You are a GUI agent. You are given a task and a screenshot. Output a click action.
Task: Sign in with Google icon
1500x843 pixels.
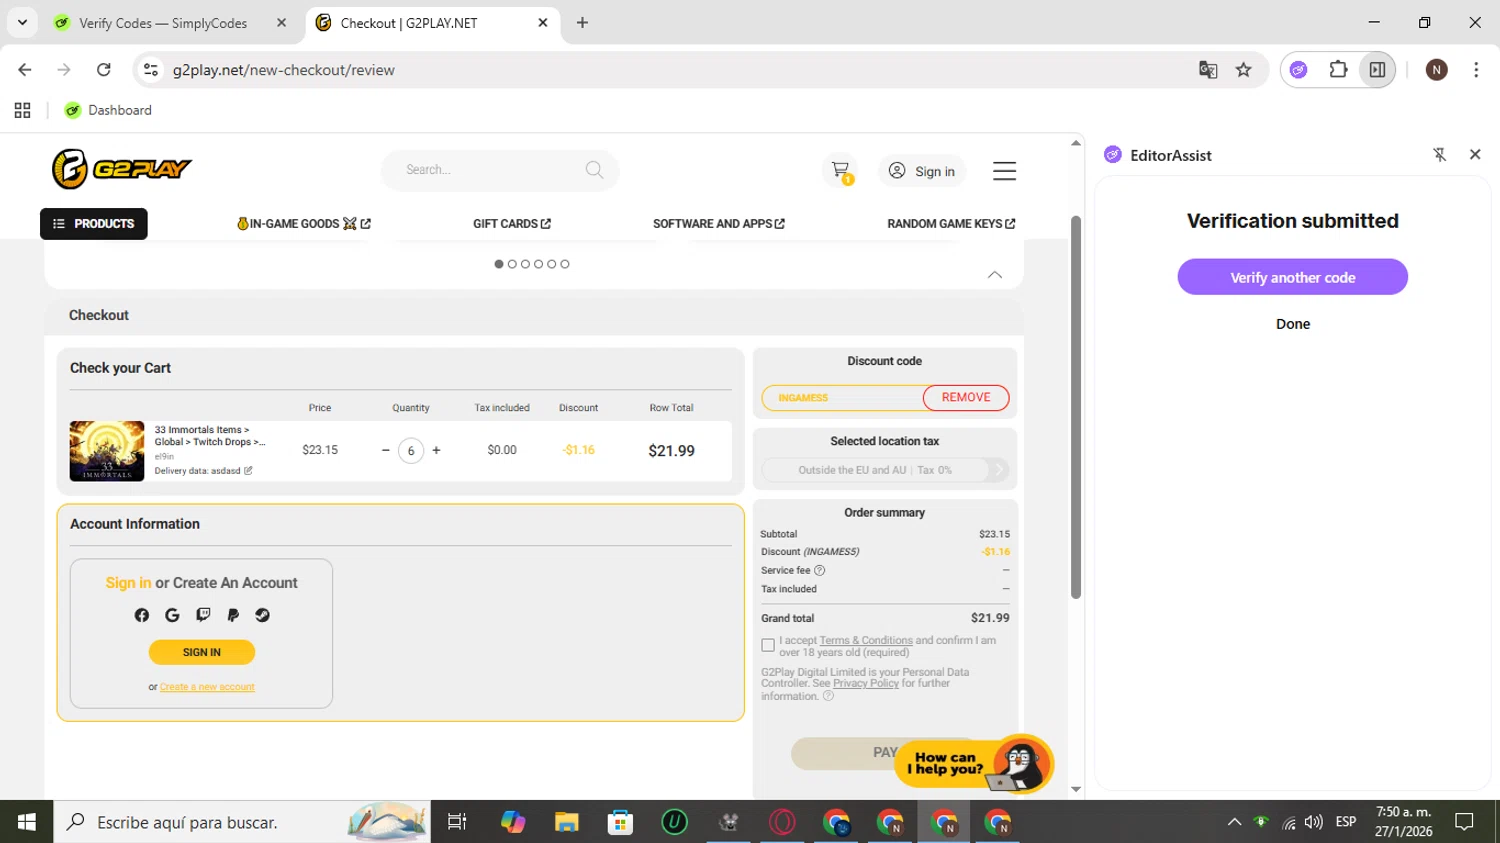coord(172,615)
